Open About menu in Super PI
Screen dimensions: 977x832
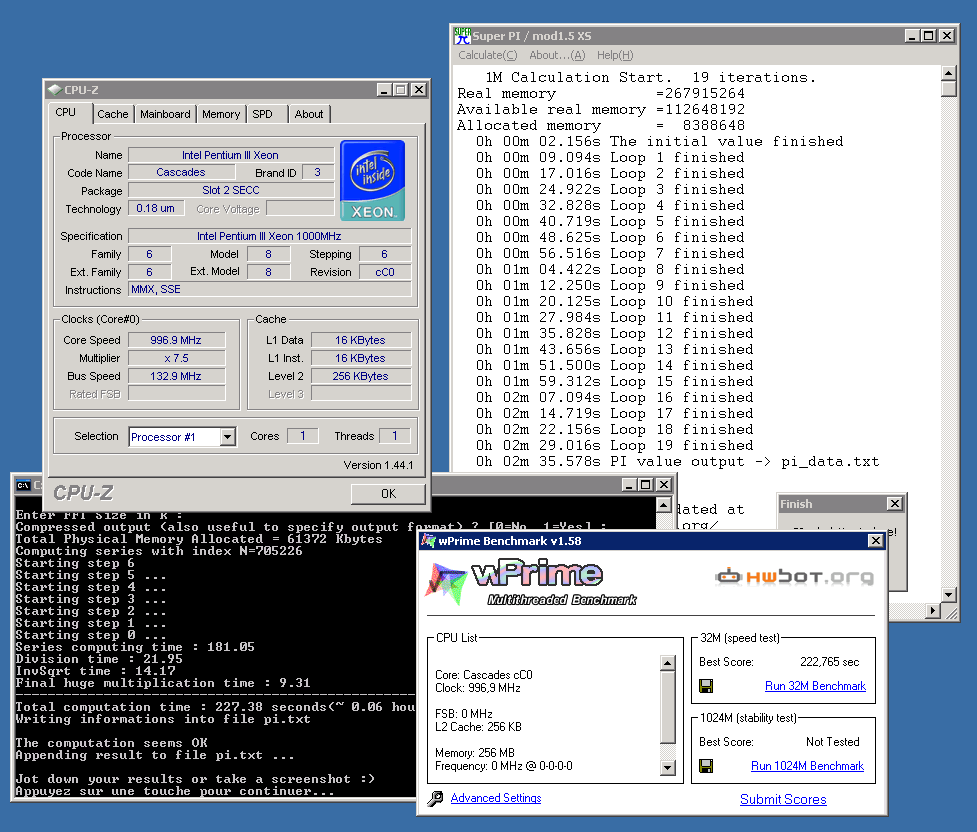[x=557, y=55]
